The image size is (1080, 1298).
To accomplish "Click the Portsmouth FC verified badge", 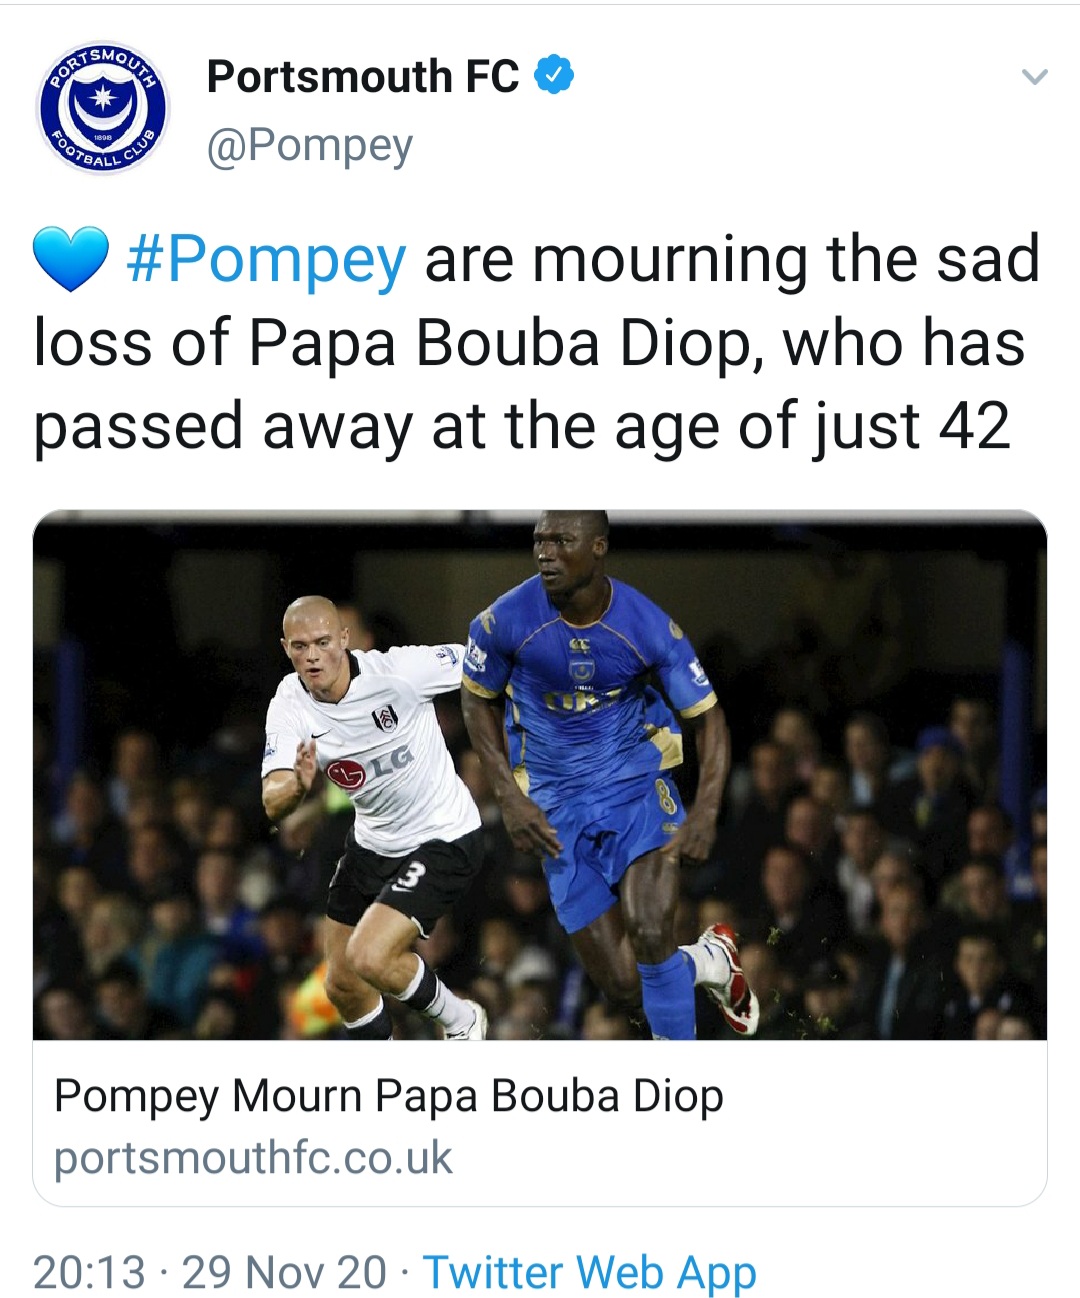I will (553, 75).
